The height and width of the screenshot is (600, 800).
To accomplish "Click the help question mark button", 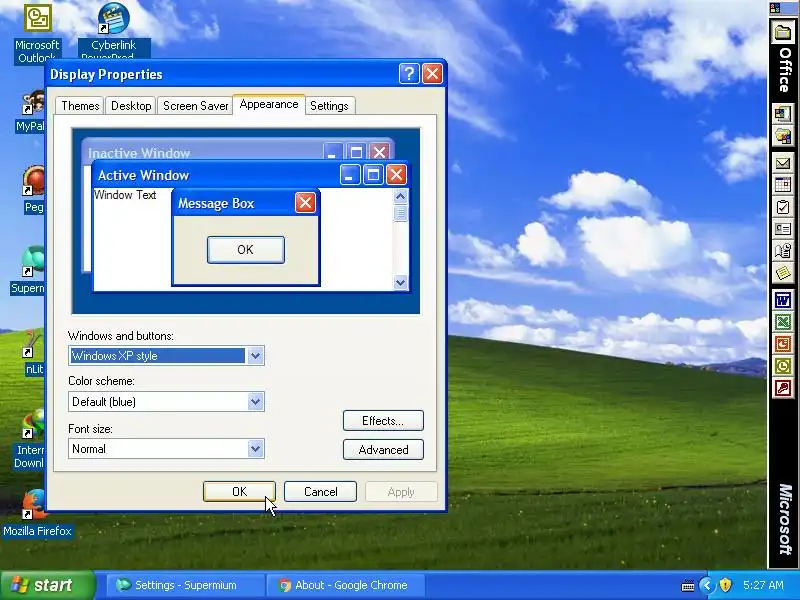I will pyautogui.click(x=409, y=74).
